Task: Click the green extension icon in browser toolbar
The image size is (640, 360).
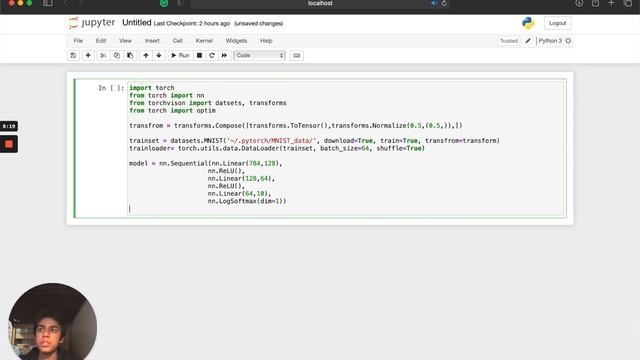Action: tap(164, 3)
